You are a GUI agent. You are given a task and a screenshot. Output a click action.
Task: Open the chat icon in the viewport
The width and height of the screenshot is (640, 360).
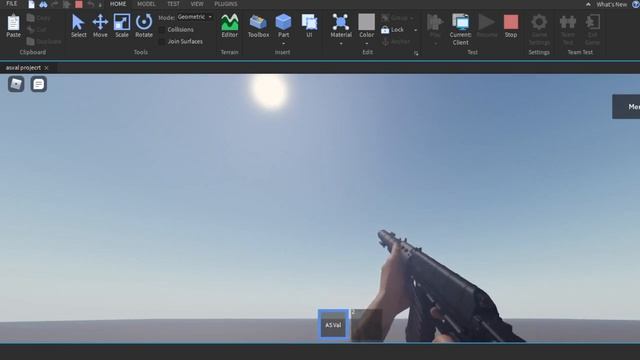tap(39, 84)
